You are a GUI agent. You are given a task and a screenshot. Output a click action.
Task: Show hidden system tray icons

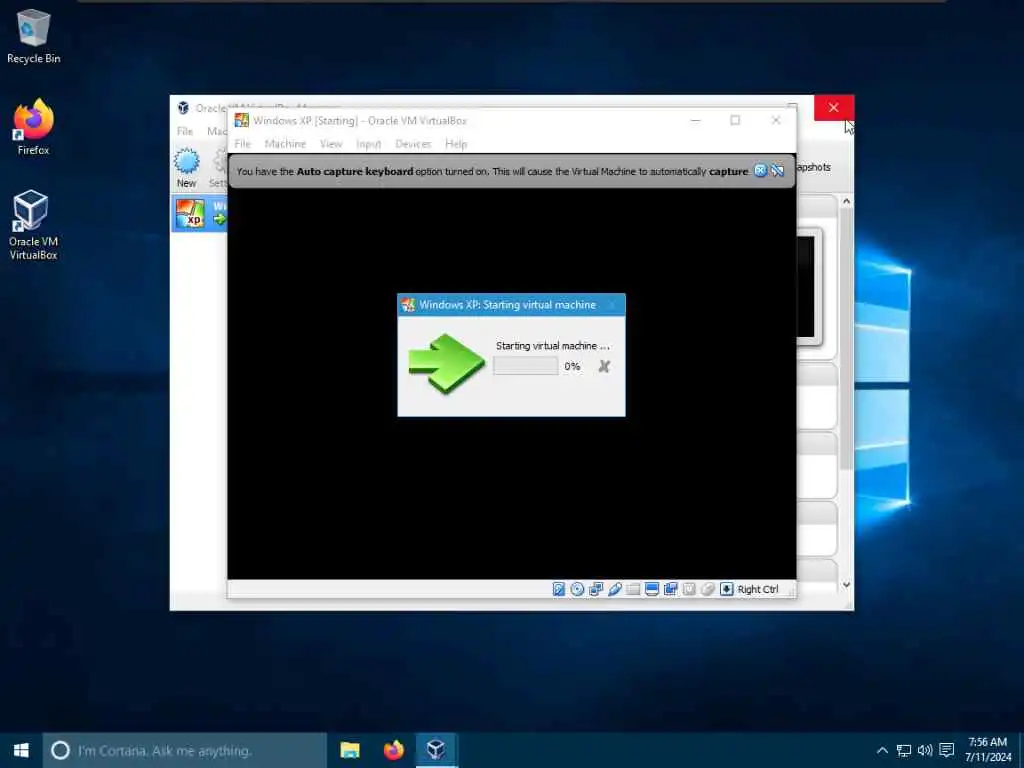882,750
